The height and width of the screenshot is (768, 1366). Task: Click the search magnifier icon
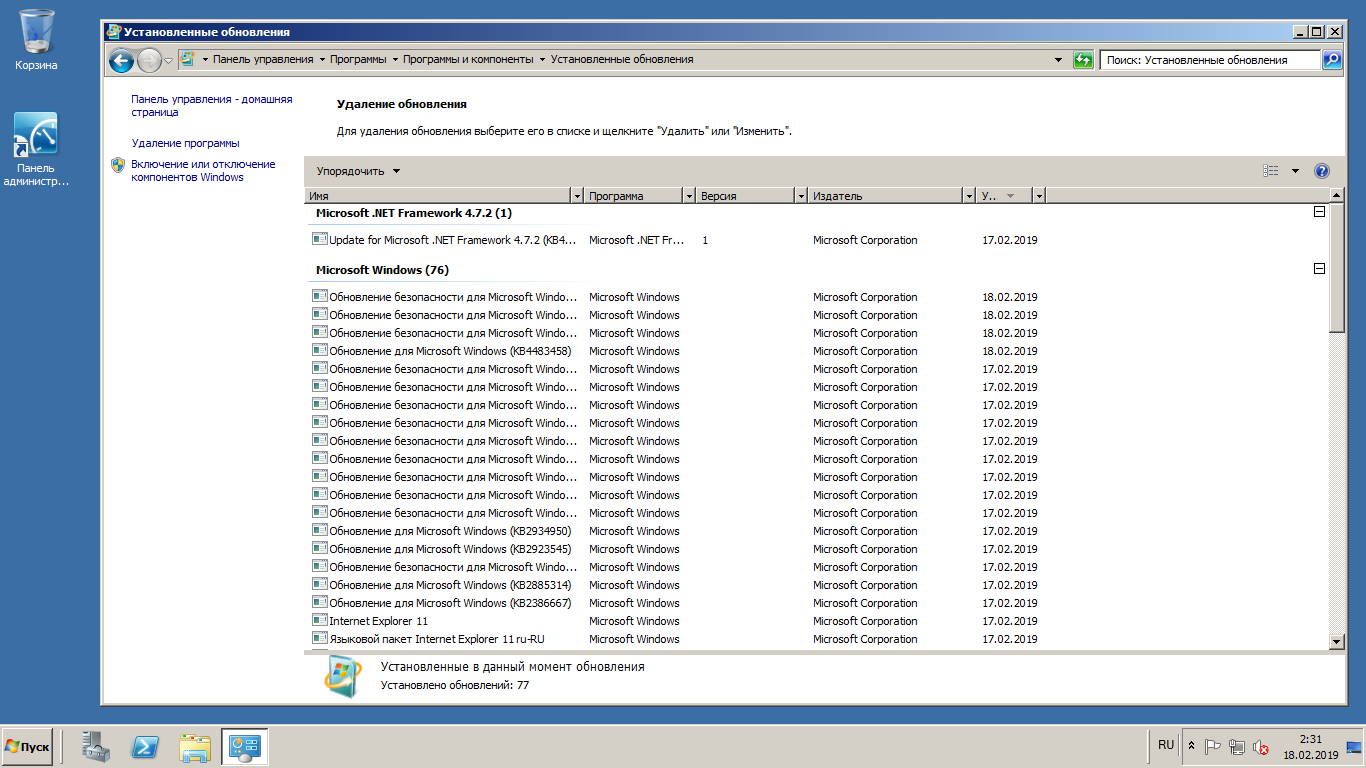tap(1331, 60)
